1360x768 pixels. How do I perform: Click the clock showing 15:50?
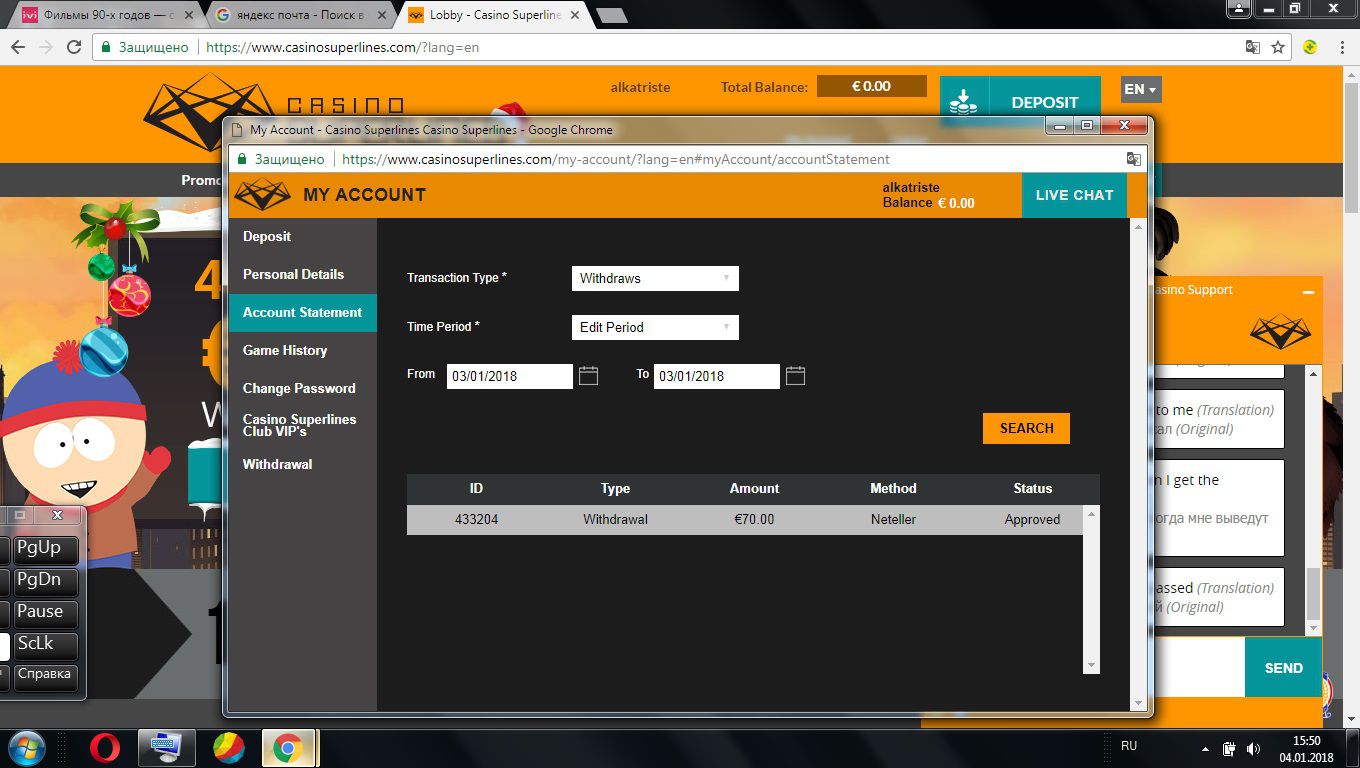pos(1307,741)
